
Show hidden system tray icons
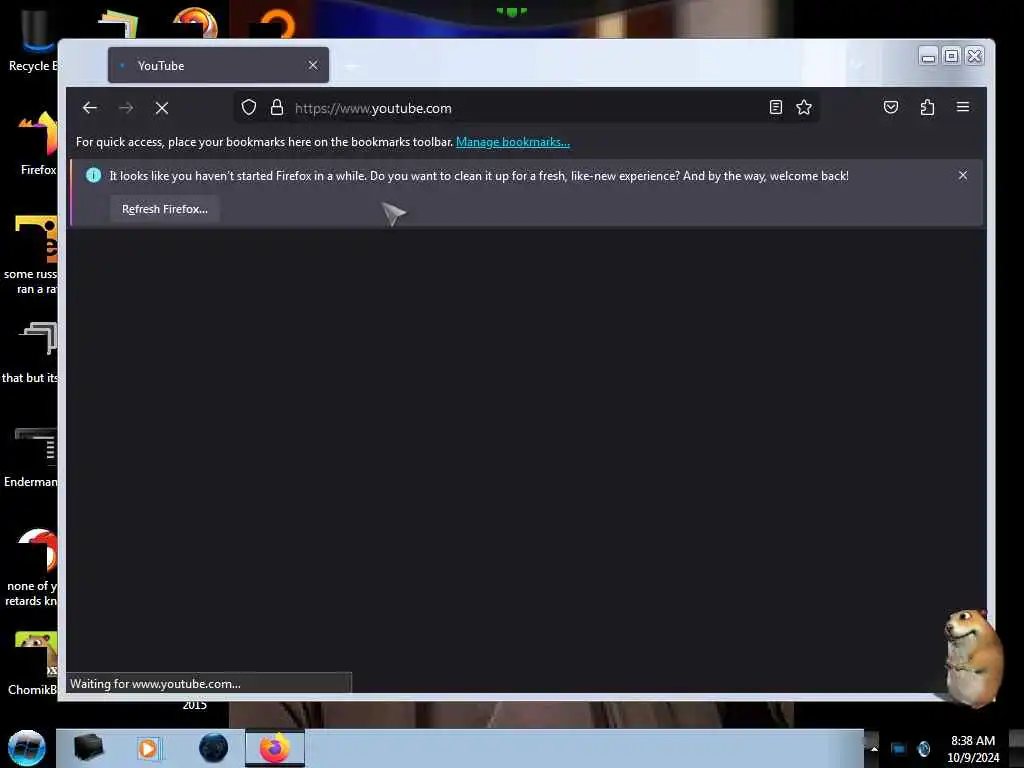pyautogui.click(x=874, y=749)
